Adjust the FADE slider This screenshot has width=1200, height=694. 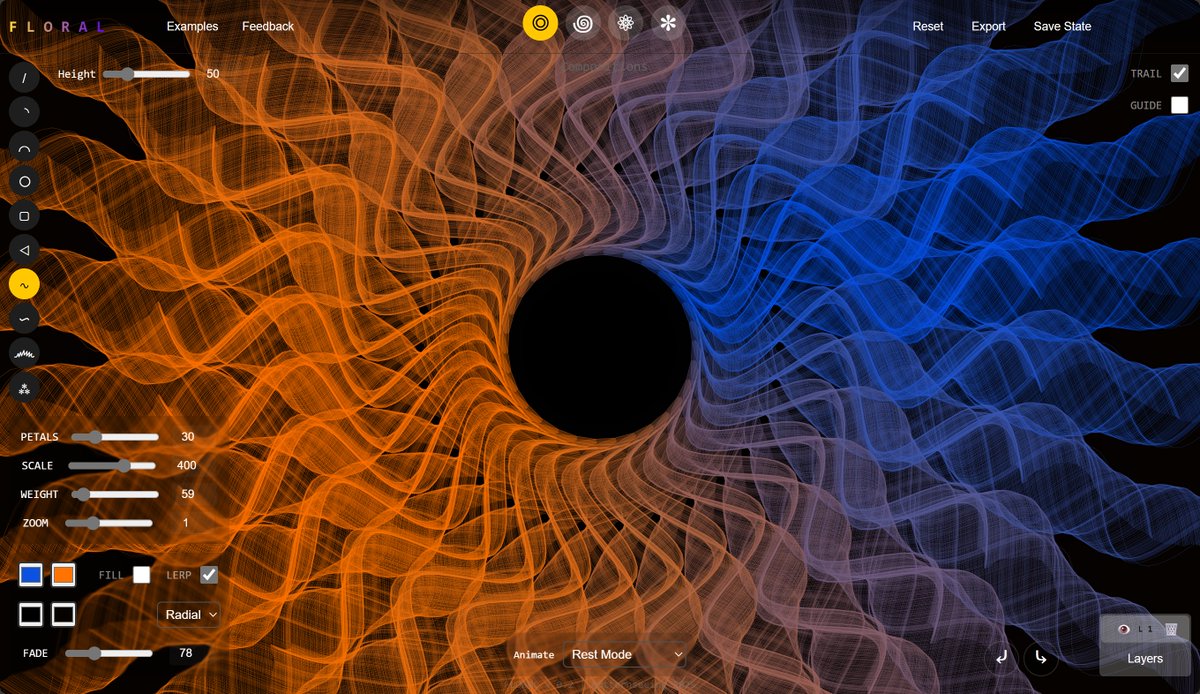pyautogui.click(x=109, y=653)
